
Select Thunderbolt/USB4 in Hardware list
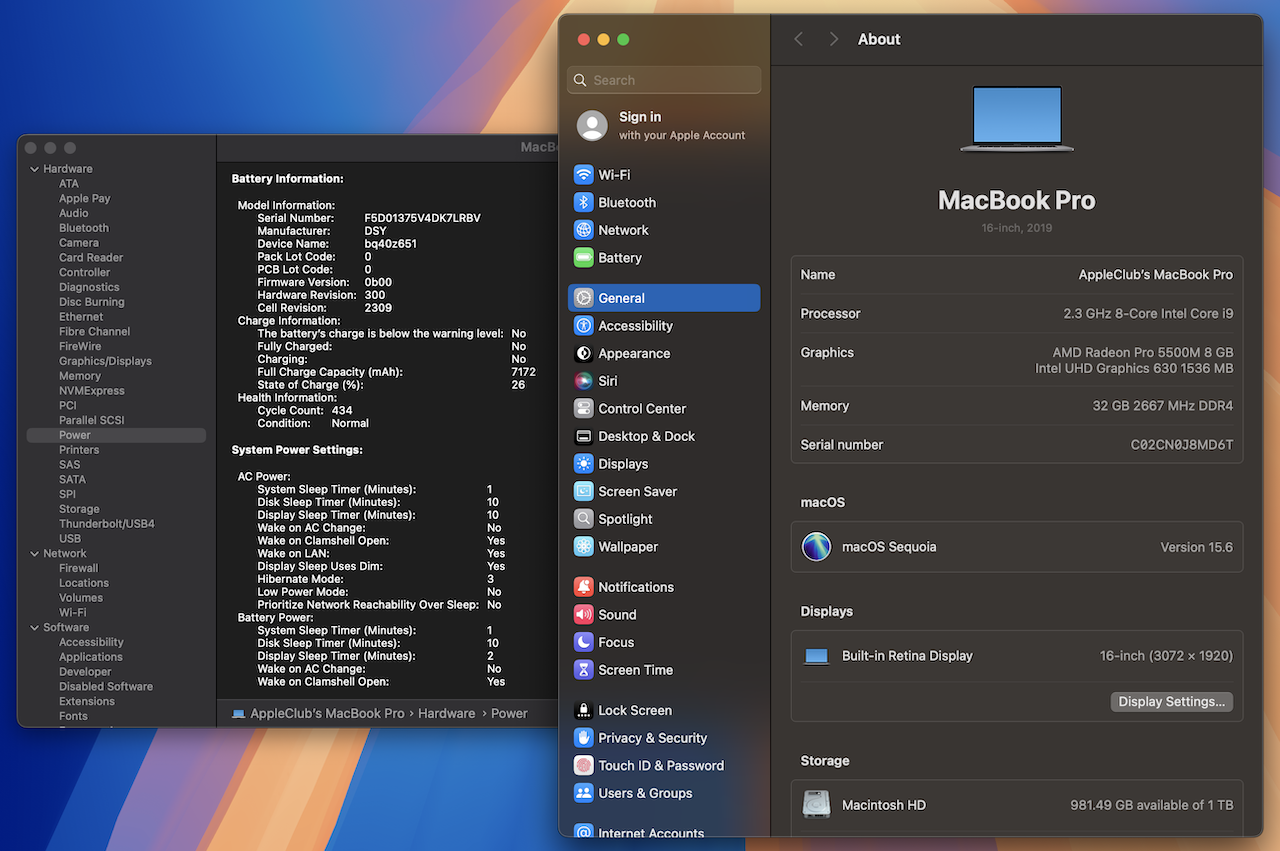point(107,524)
